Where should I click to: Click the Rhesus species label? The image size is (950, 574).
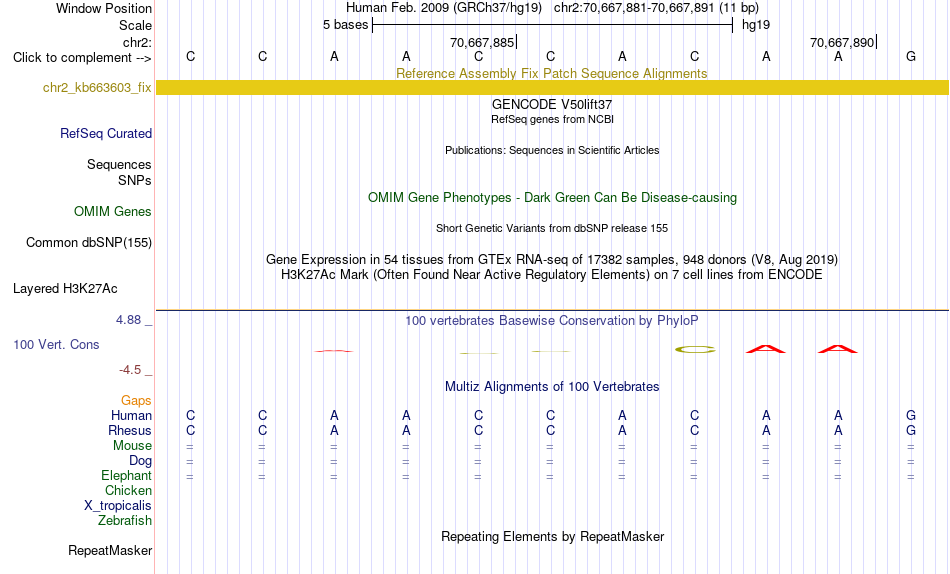point(130,430)
